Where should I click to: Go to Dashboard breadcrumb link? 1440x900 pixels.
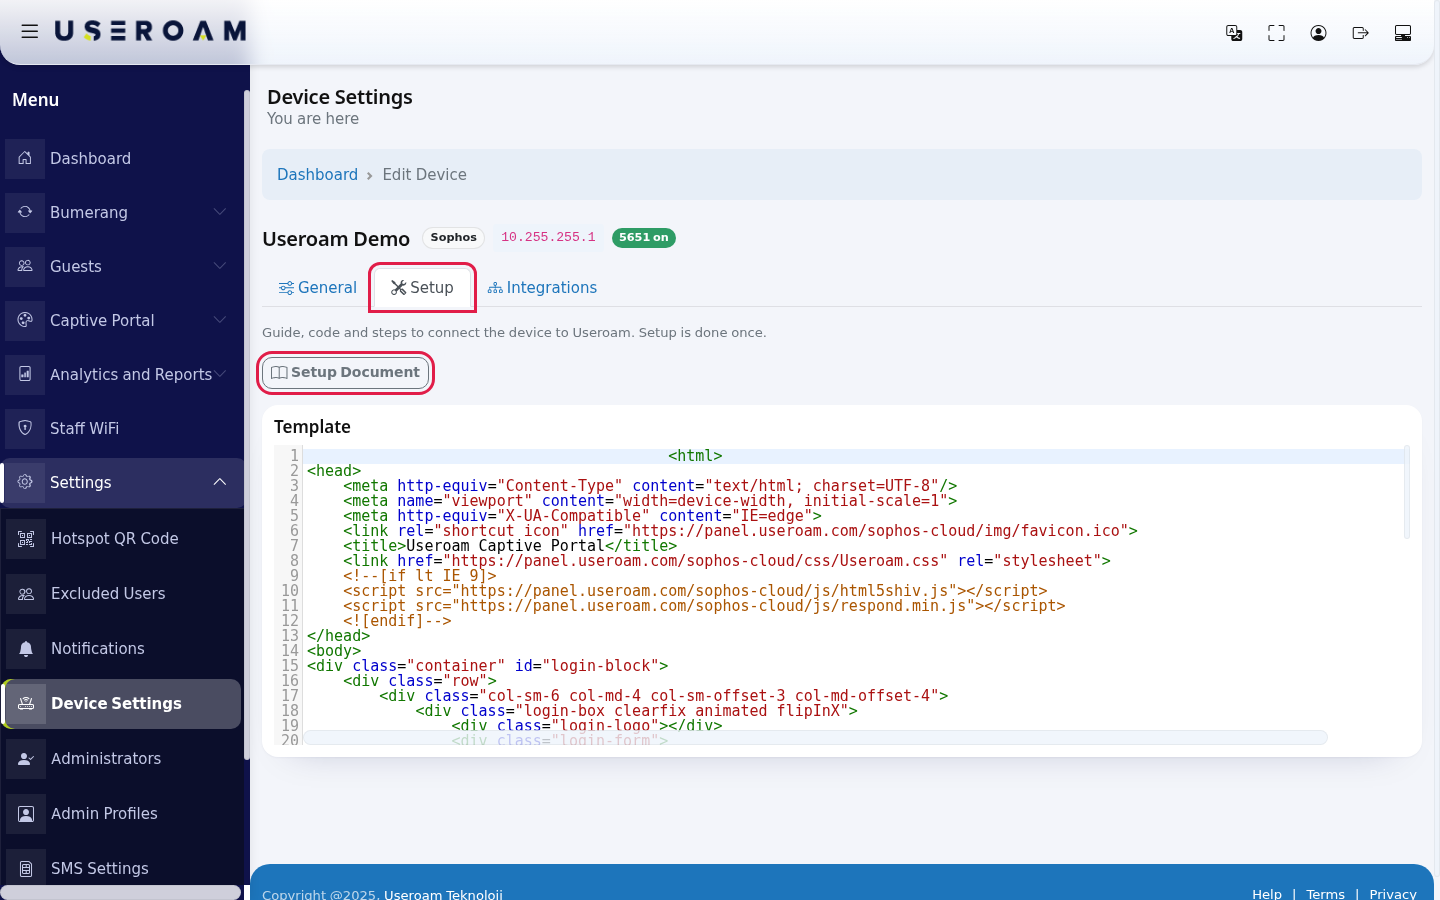point(317,175)
